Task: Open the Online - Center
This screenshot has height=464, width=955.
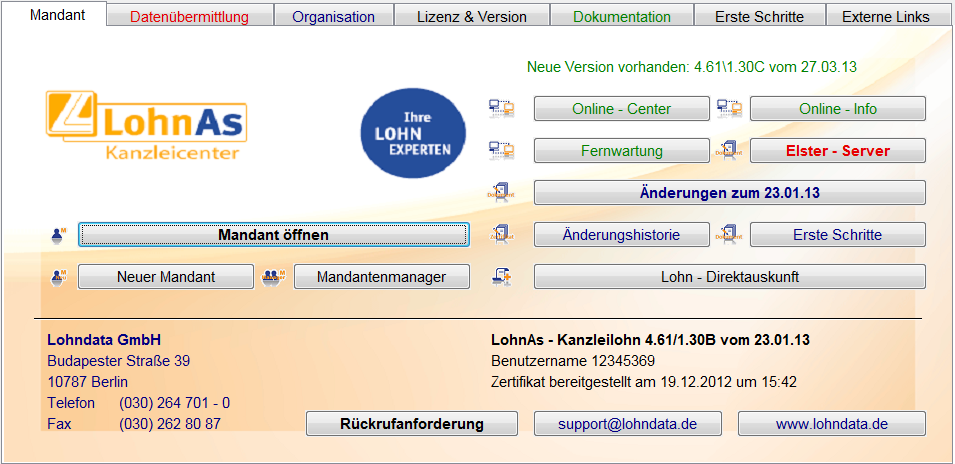Action: [622, 108]
